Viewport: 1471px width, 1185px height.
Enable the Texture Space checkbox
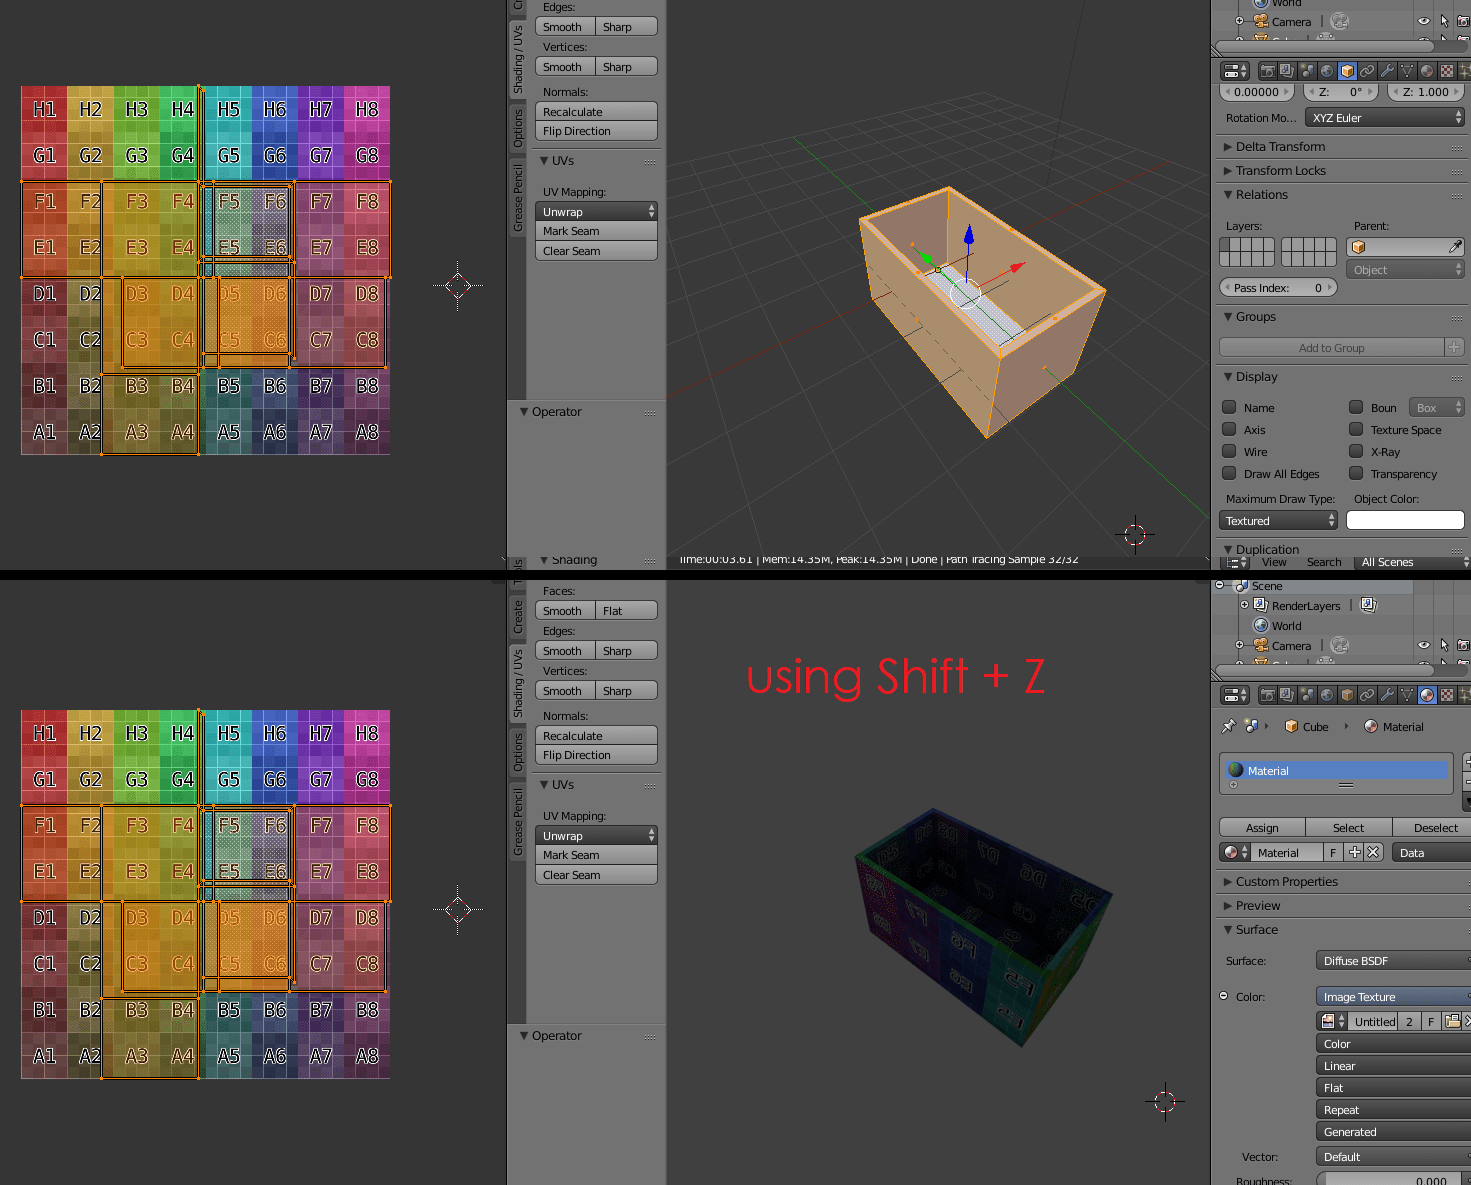click(x=1356, y=429)
